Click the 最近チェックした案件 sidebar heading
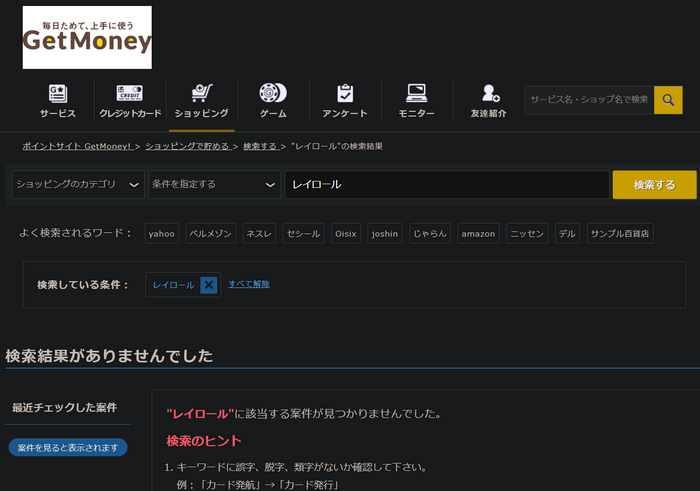 65,408
